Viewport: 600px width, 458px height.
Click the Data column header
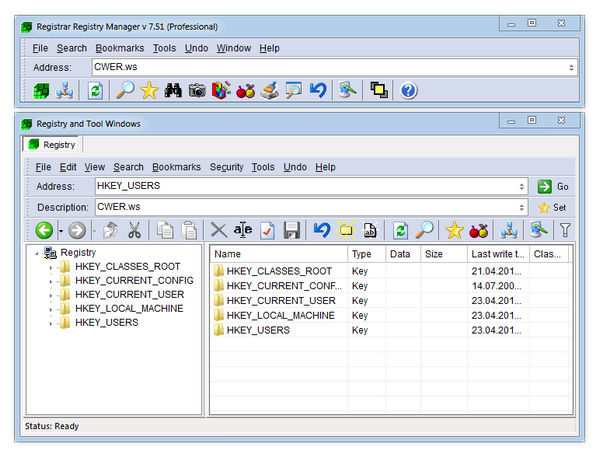[x=403, y=254]
